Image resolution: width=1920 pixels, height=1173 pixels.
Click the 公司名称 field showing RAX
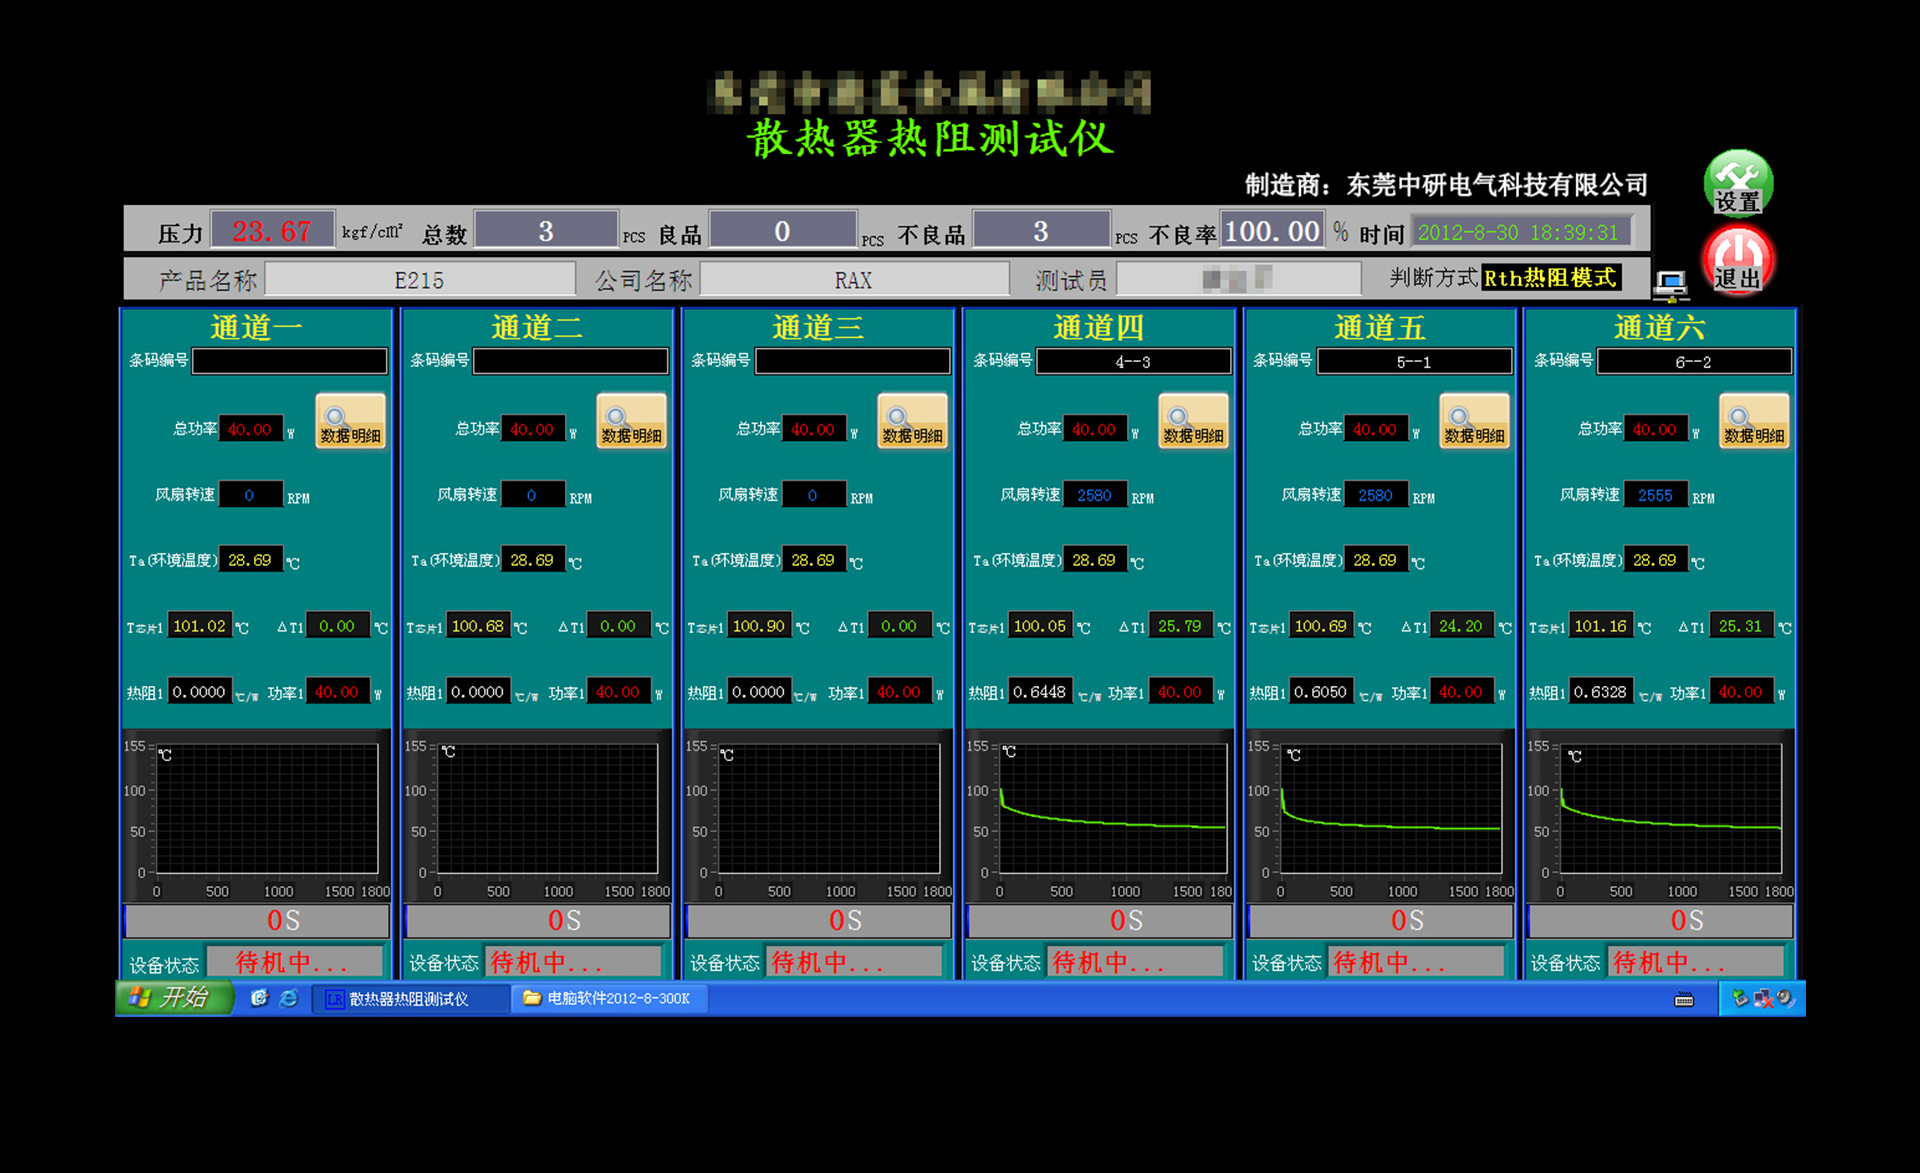coord(853,280)
